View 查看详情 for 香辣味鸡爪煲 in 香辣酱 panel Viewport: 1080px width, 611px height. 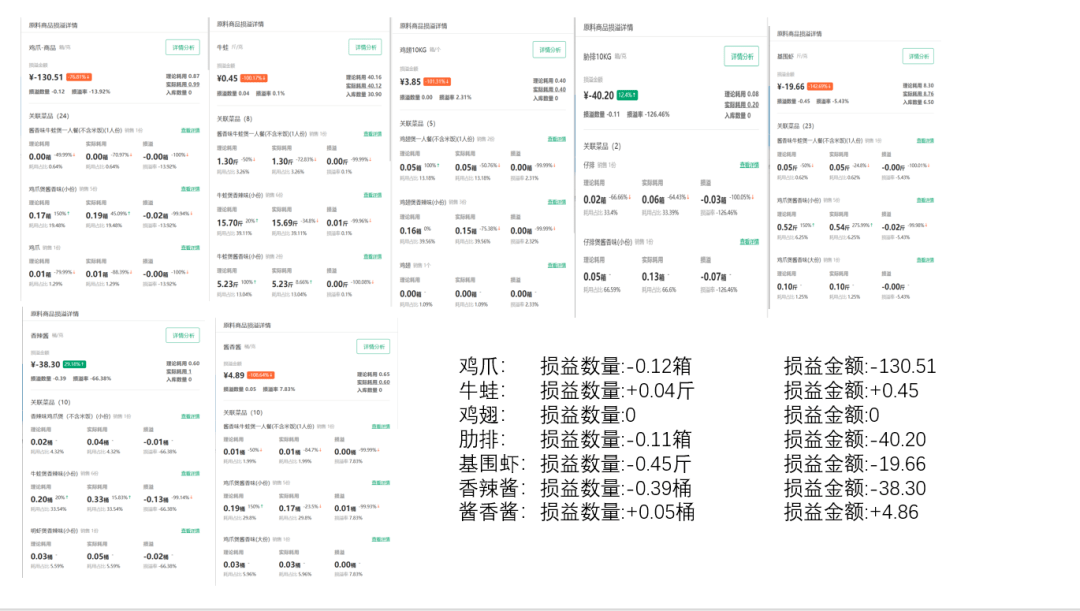coord(189,415)
